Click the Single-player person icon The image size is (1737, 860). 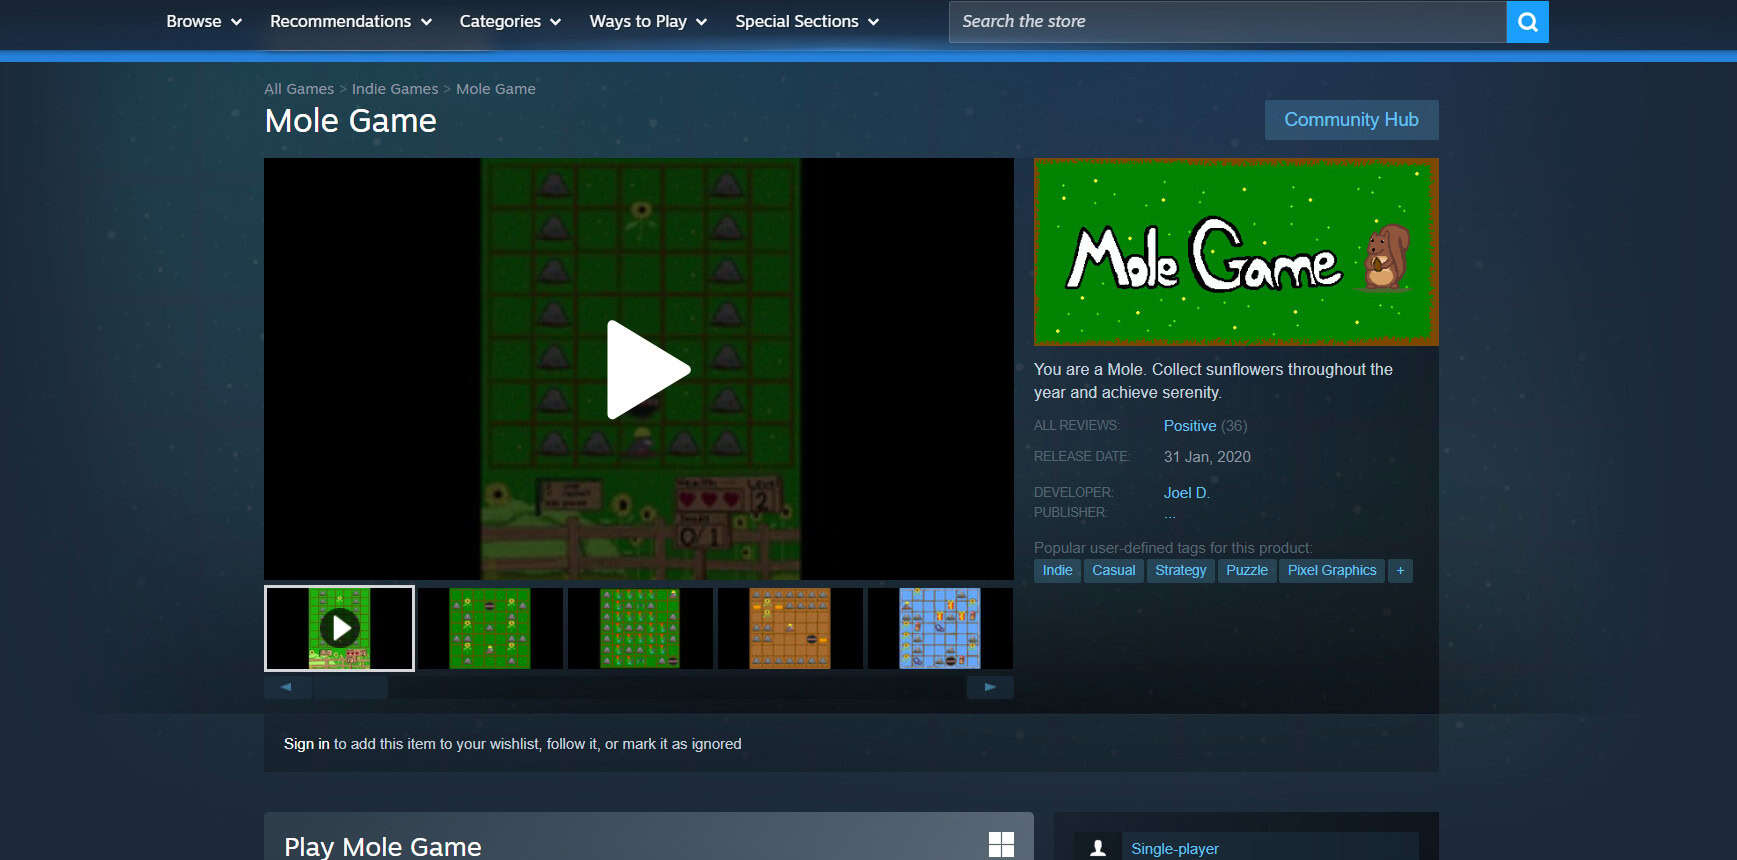point(1097,848)
